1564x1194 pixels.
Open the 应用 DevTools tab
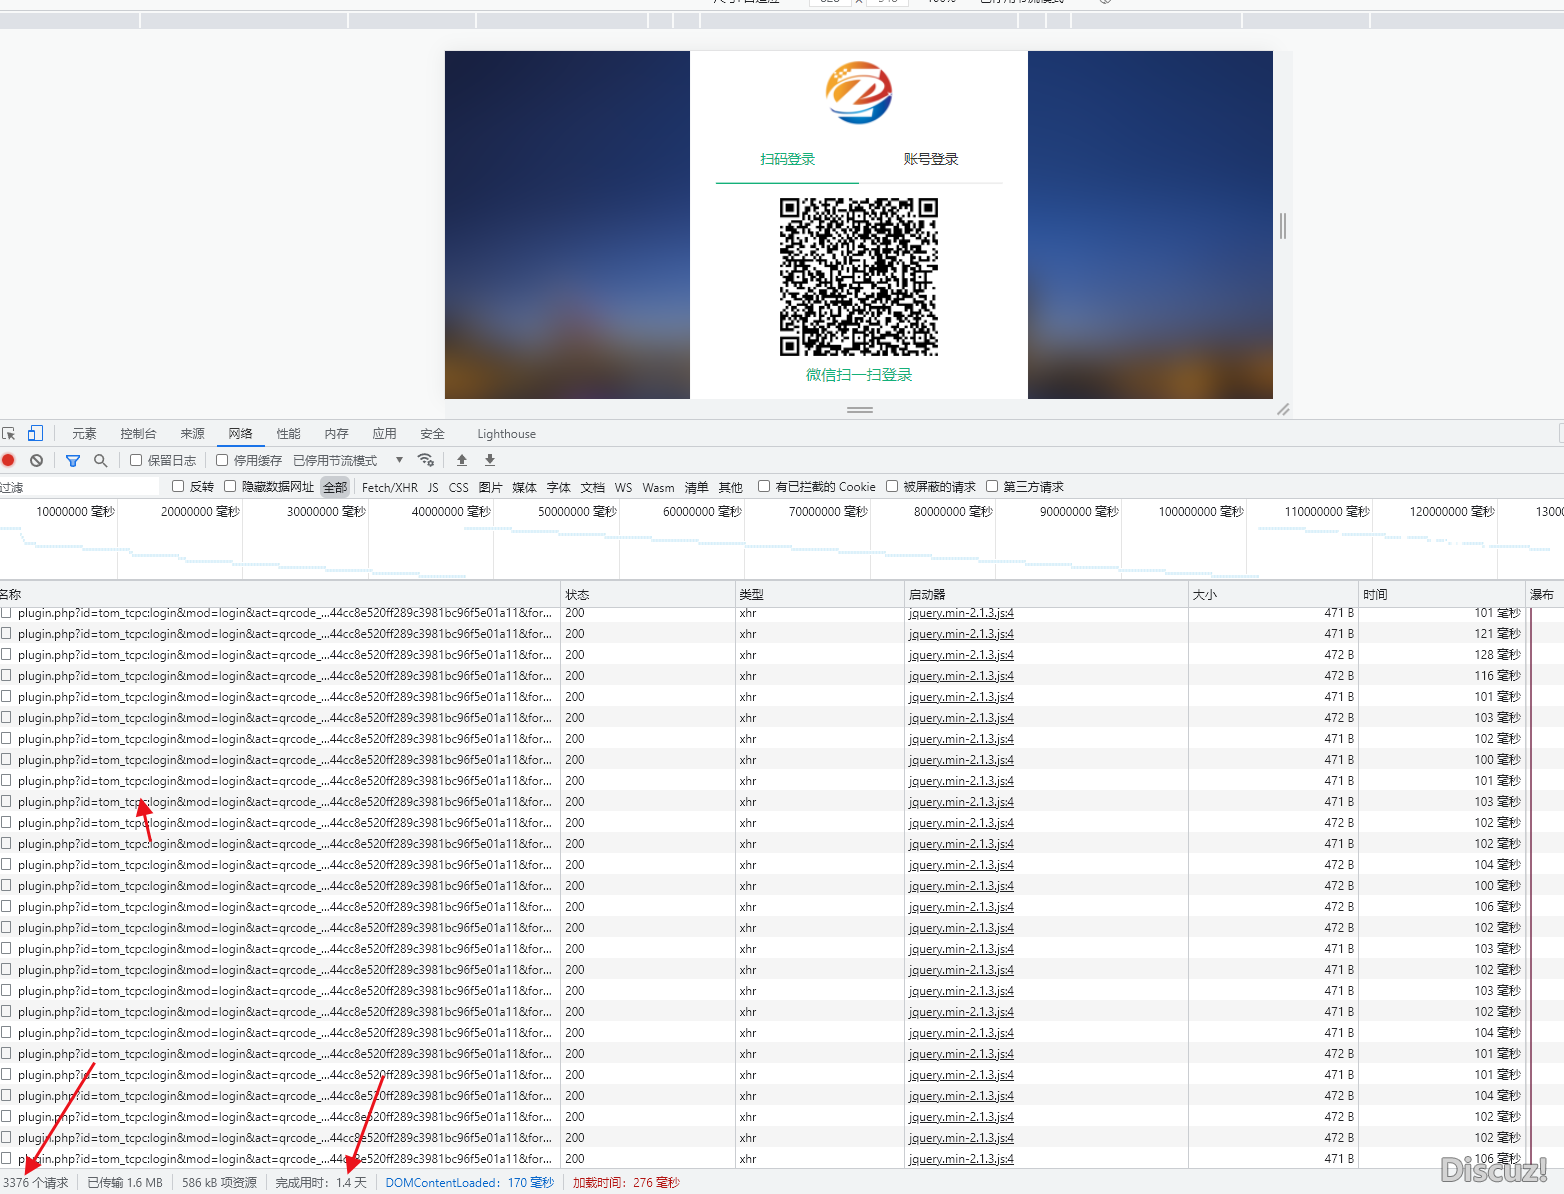pos(384,434)
